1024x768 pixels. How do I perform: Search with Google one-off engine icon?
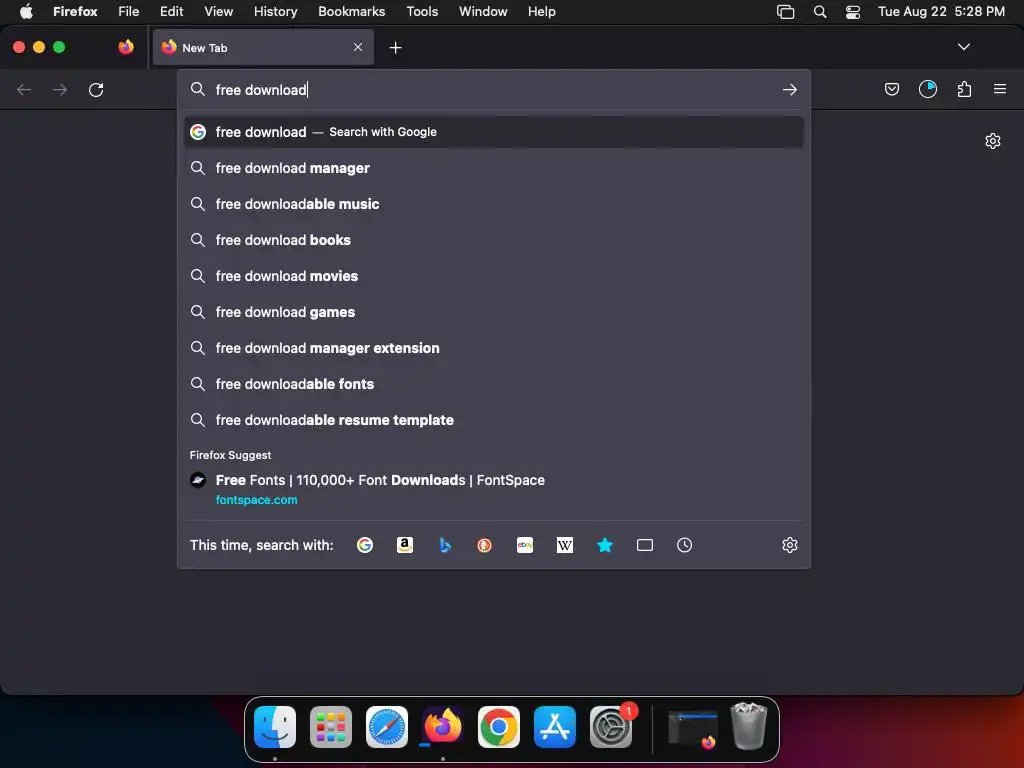365,545
